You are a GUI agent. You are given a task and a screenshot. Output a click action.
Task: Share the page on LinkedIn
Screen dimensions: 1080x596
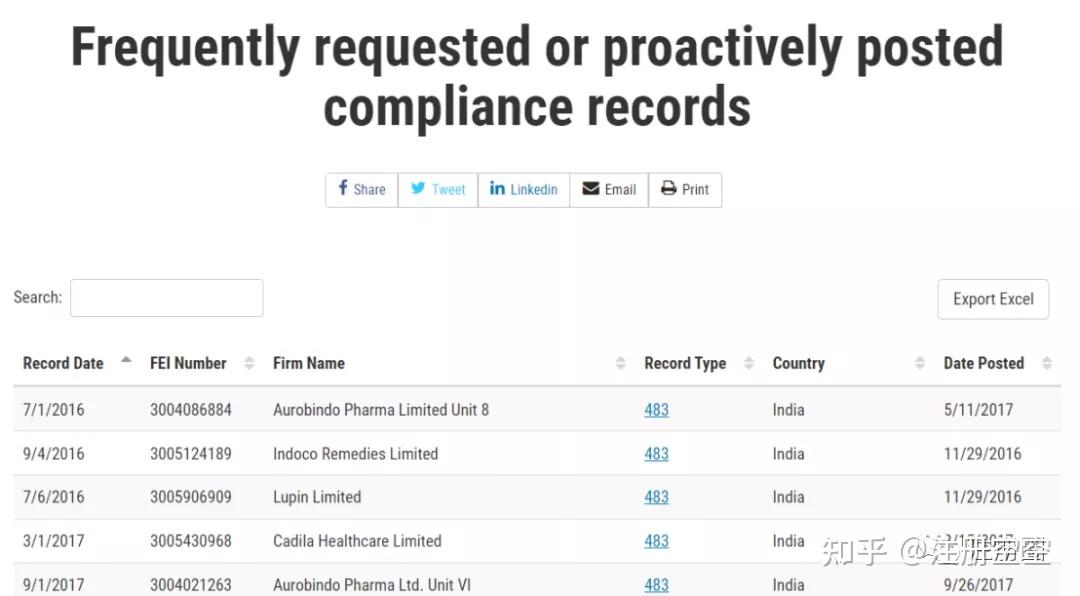coord(524,189)
